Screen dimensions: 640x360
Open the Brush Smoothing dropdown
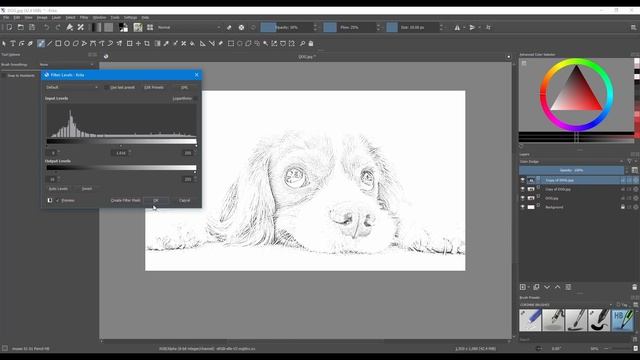click(67, 64)
